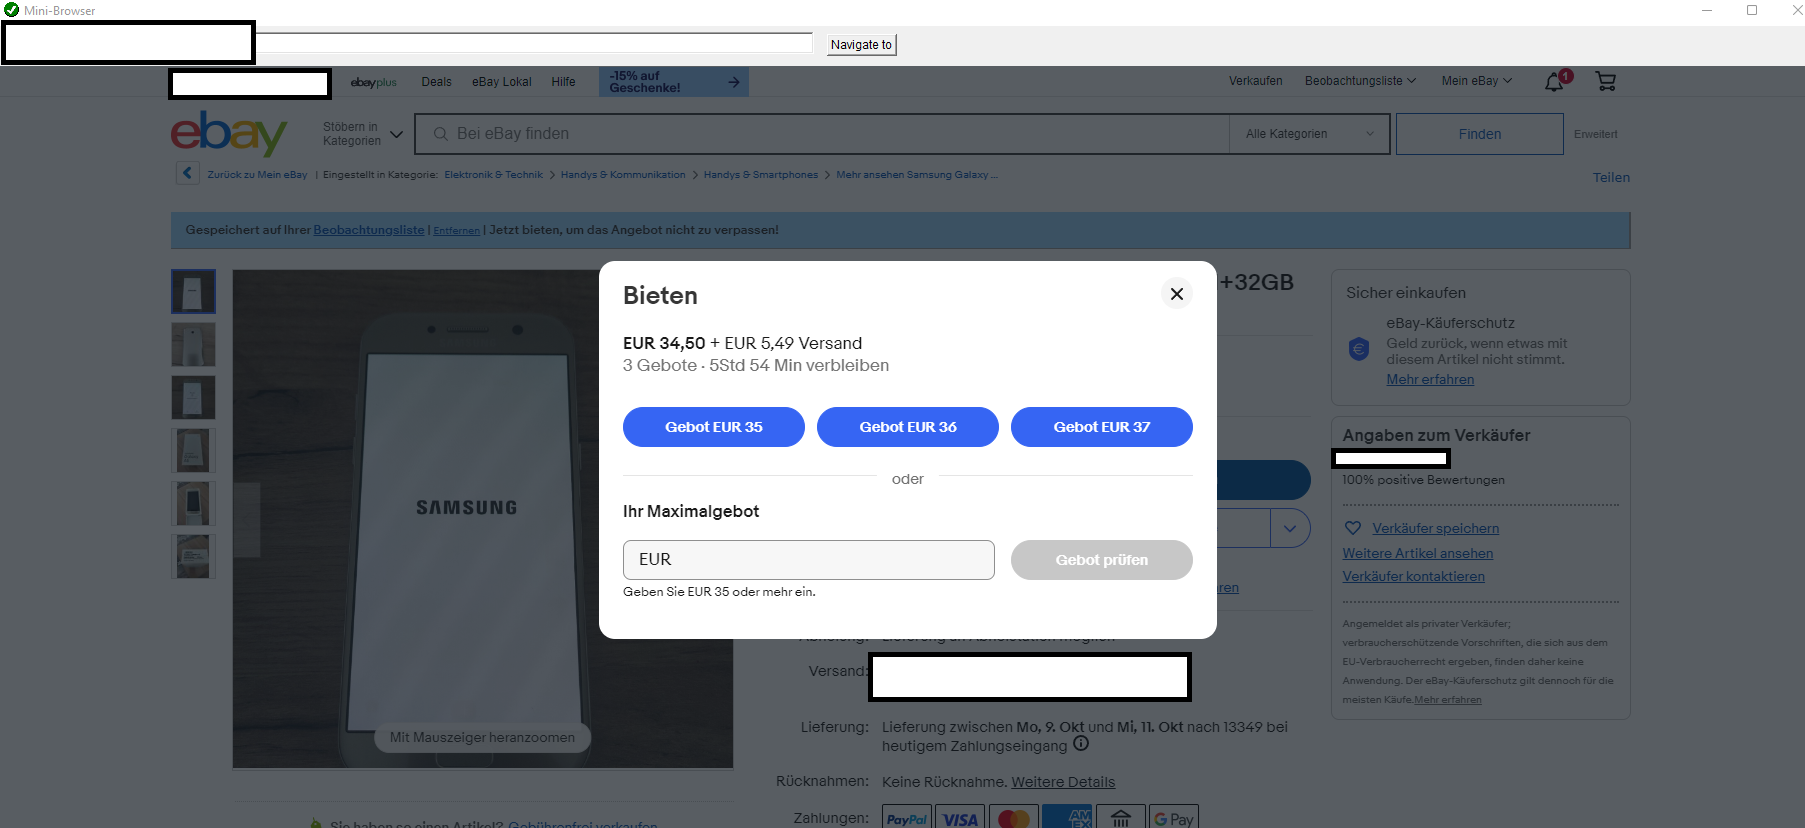Open Handys & Smartphones breadcrumb
Screen dimensions: 1805x828
(760, 175)
